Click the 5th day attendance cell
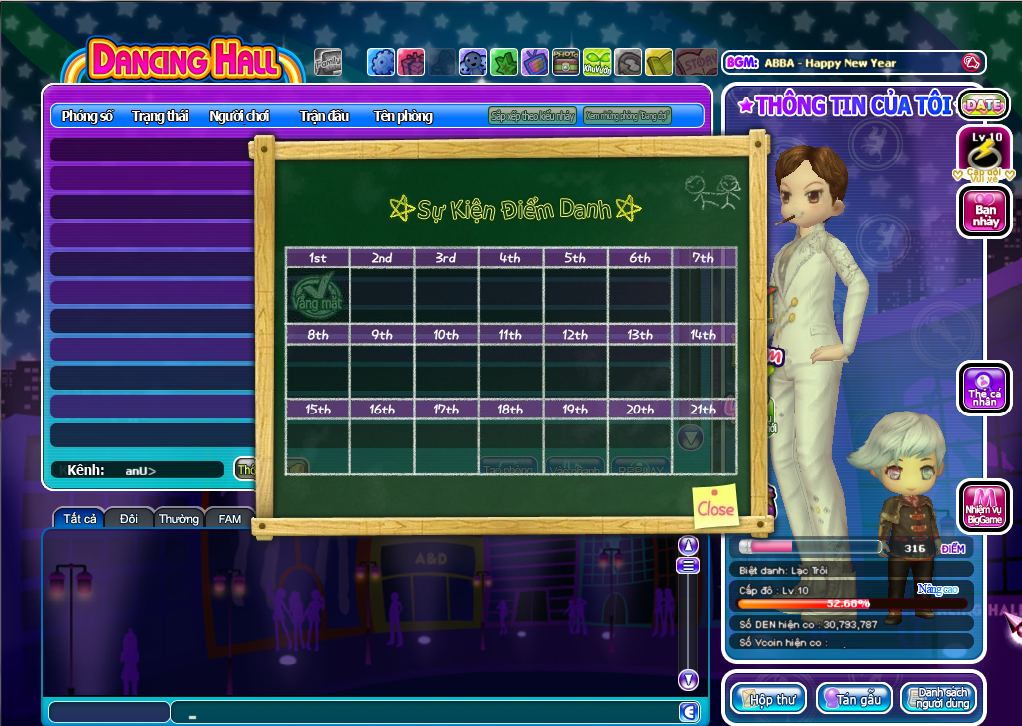 tap(575, 295)
